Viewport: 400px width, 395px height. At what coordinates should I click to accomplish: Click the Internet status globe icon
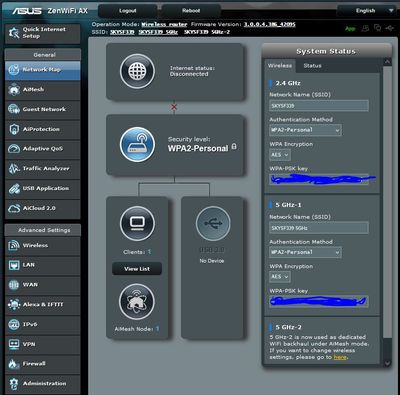pos(137,71)
